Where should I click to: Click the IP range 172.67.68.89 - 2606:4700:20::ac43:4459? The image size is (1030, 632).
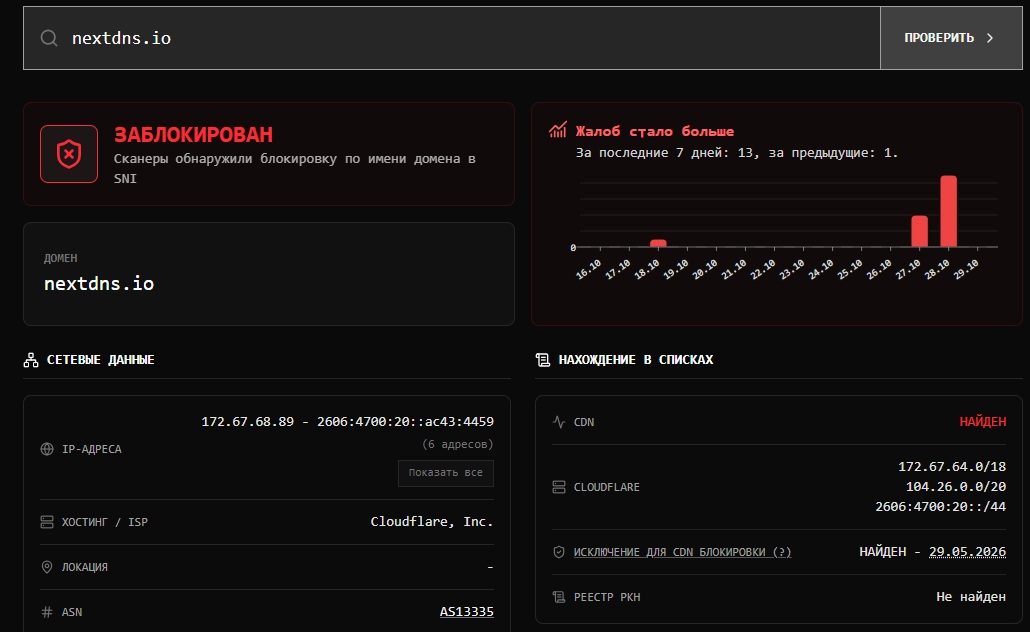pyautogui.click(x=347, y=422)
